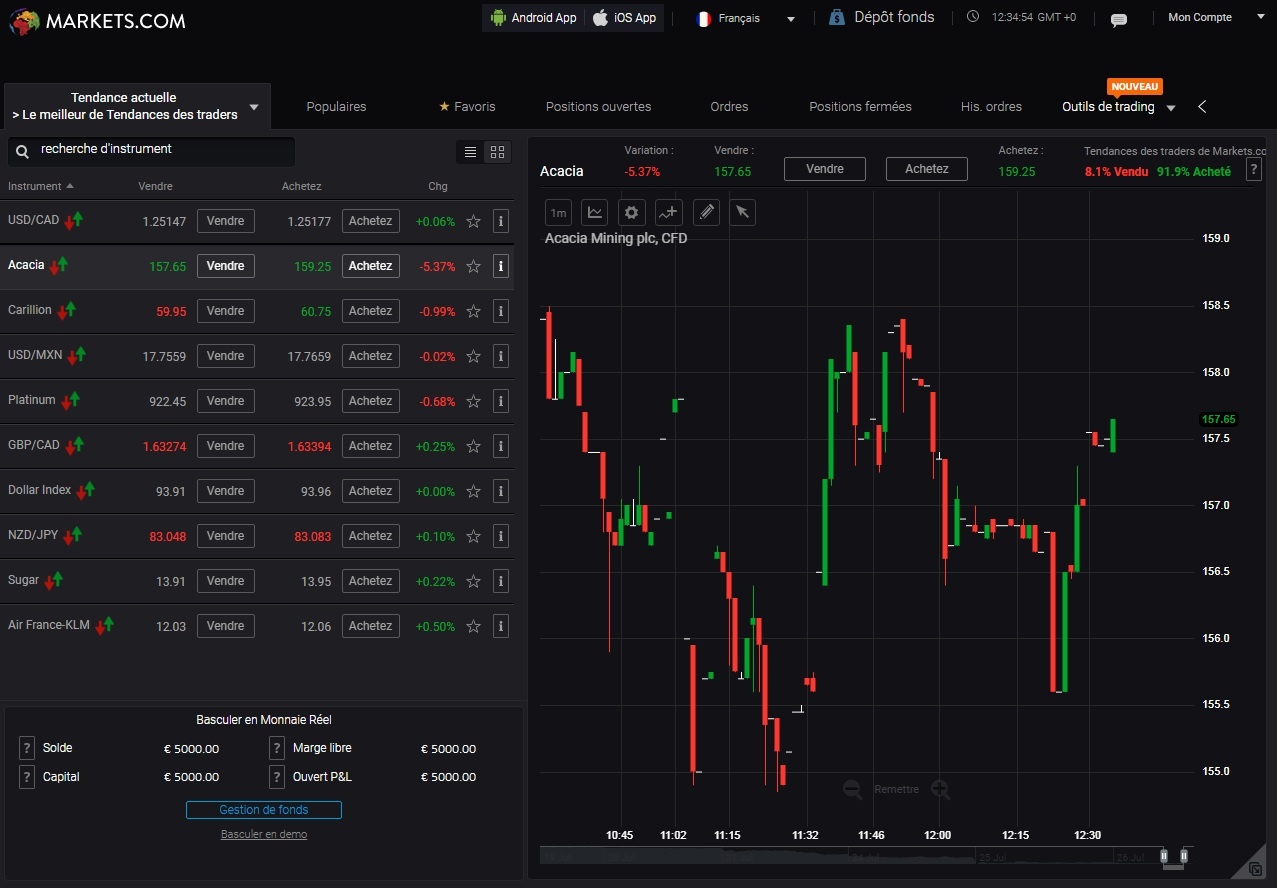
Task: Select the pencil drawing tool
Action: (706, 212)
